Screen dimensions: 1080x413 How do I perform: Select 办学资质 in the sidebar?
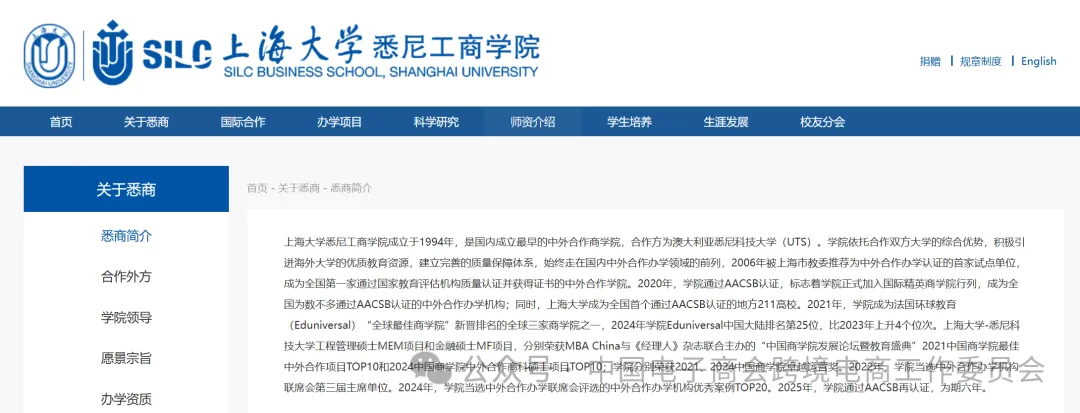pos(126,399)
